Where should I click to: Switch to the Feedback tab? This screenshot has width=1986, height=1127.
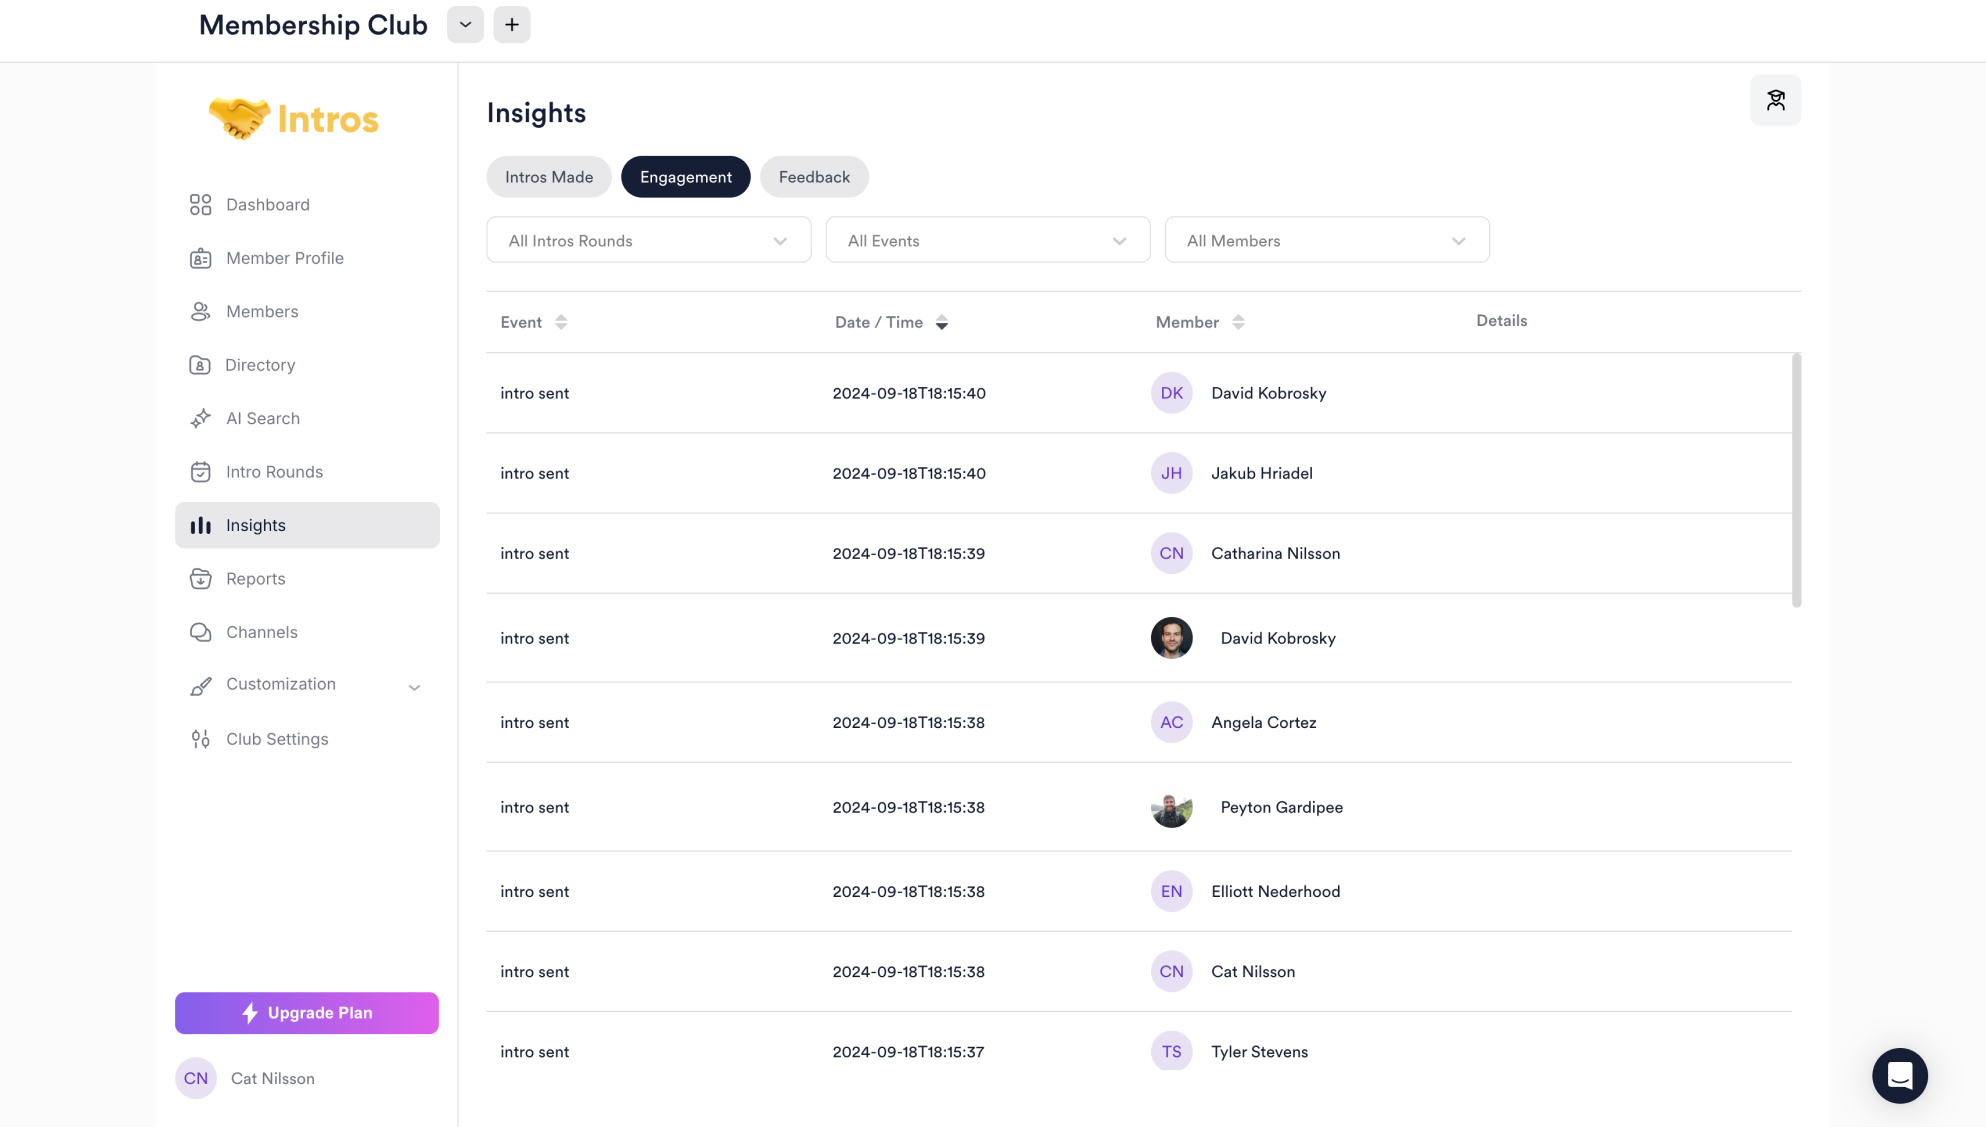(814, 177)
